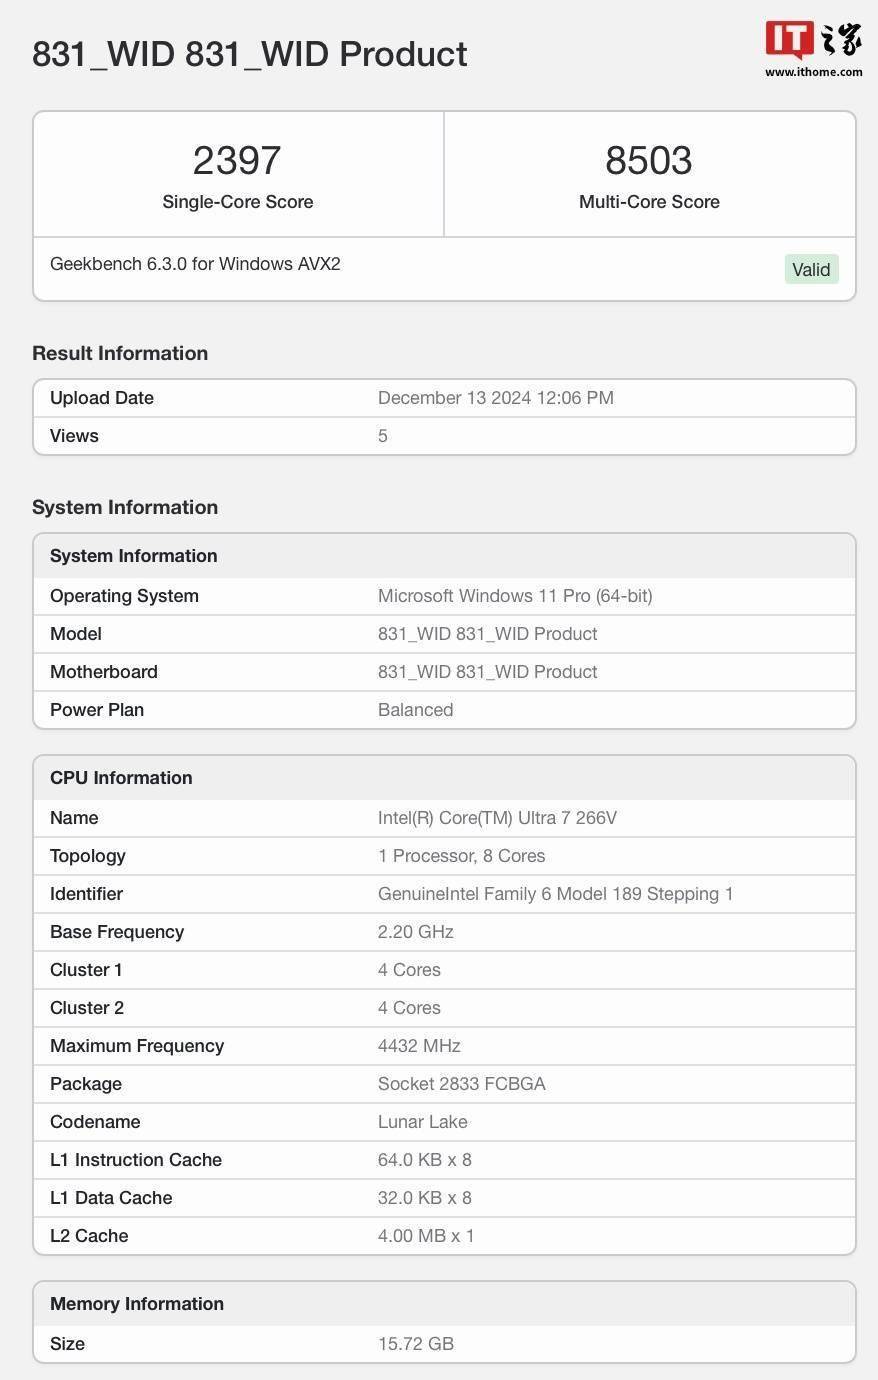Click the memory Size value 15.72 GB
Image resolution: width=878 pixels, height=1380 pixels.
[x=416, y=1343]
